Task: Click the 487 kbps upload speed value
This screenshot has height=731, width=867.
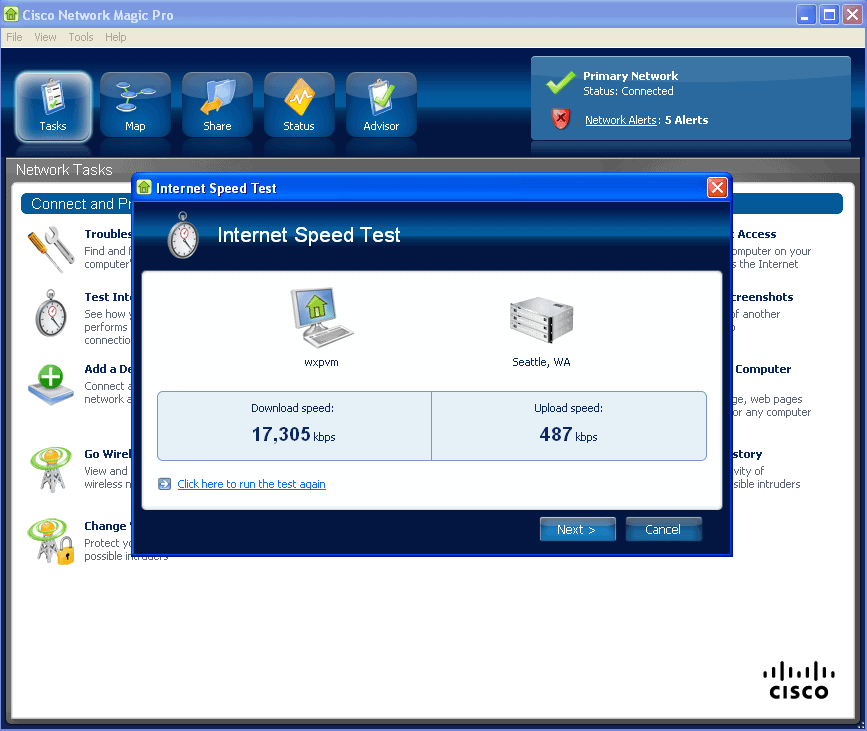Action: tap(568, 435)
